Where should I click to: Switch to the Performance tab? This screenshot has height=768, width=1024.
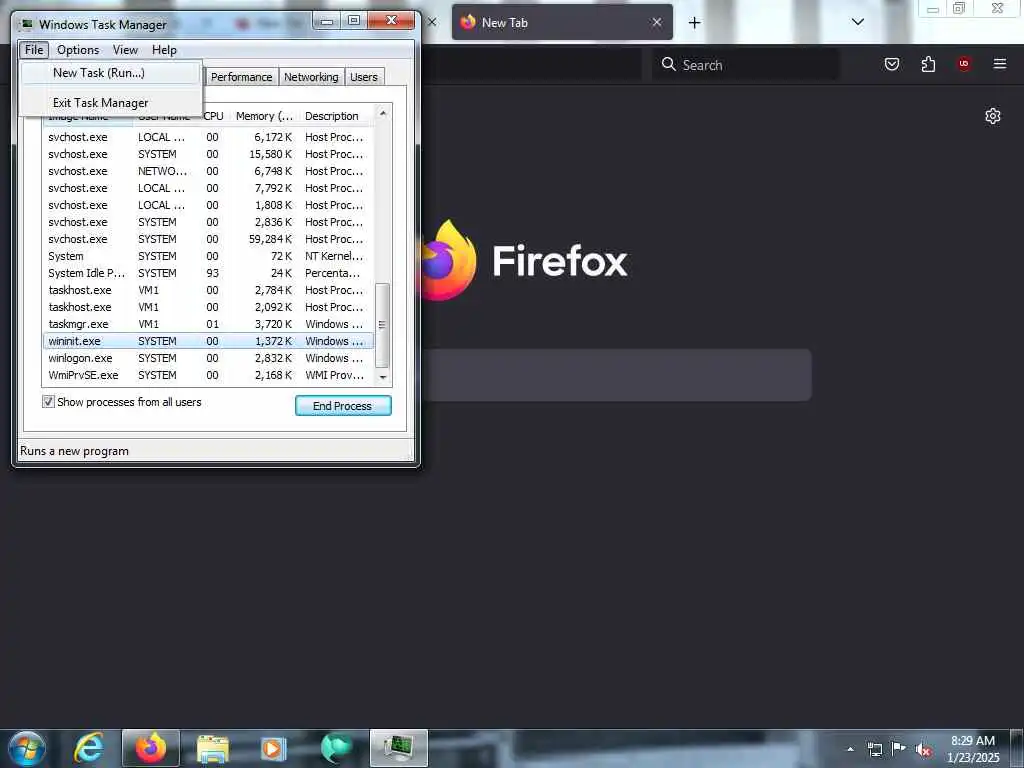click(241, 77)
